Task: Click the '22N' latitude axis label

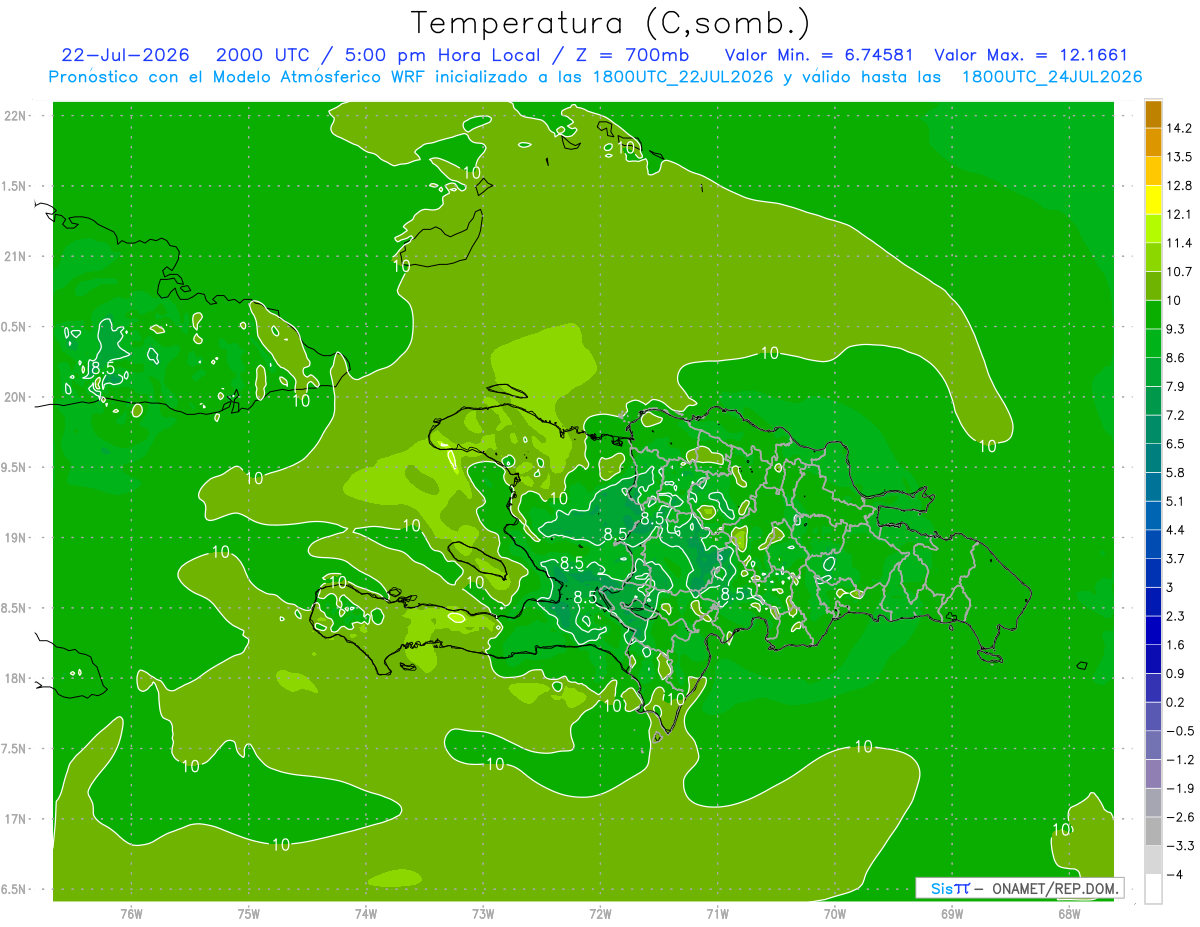Action: [14, 115]
